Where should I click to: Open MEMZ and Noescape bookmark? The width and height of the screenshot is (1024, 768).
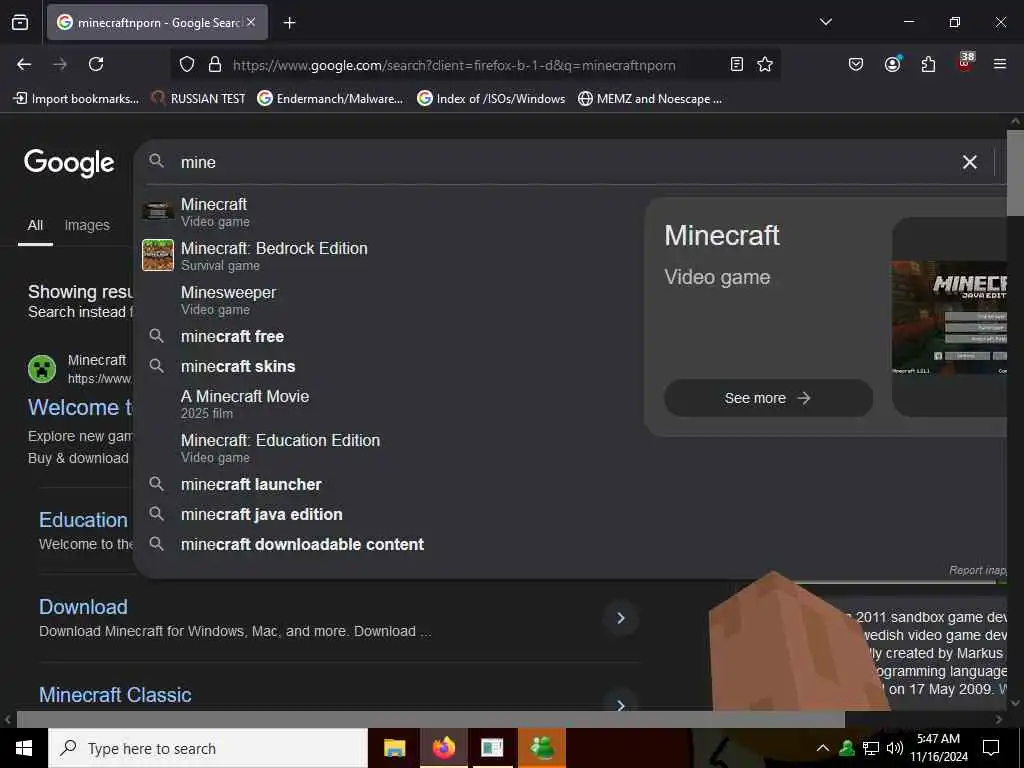click(650, 99)
